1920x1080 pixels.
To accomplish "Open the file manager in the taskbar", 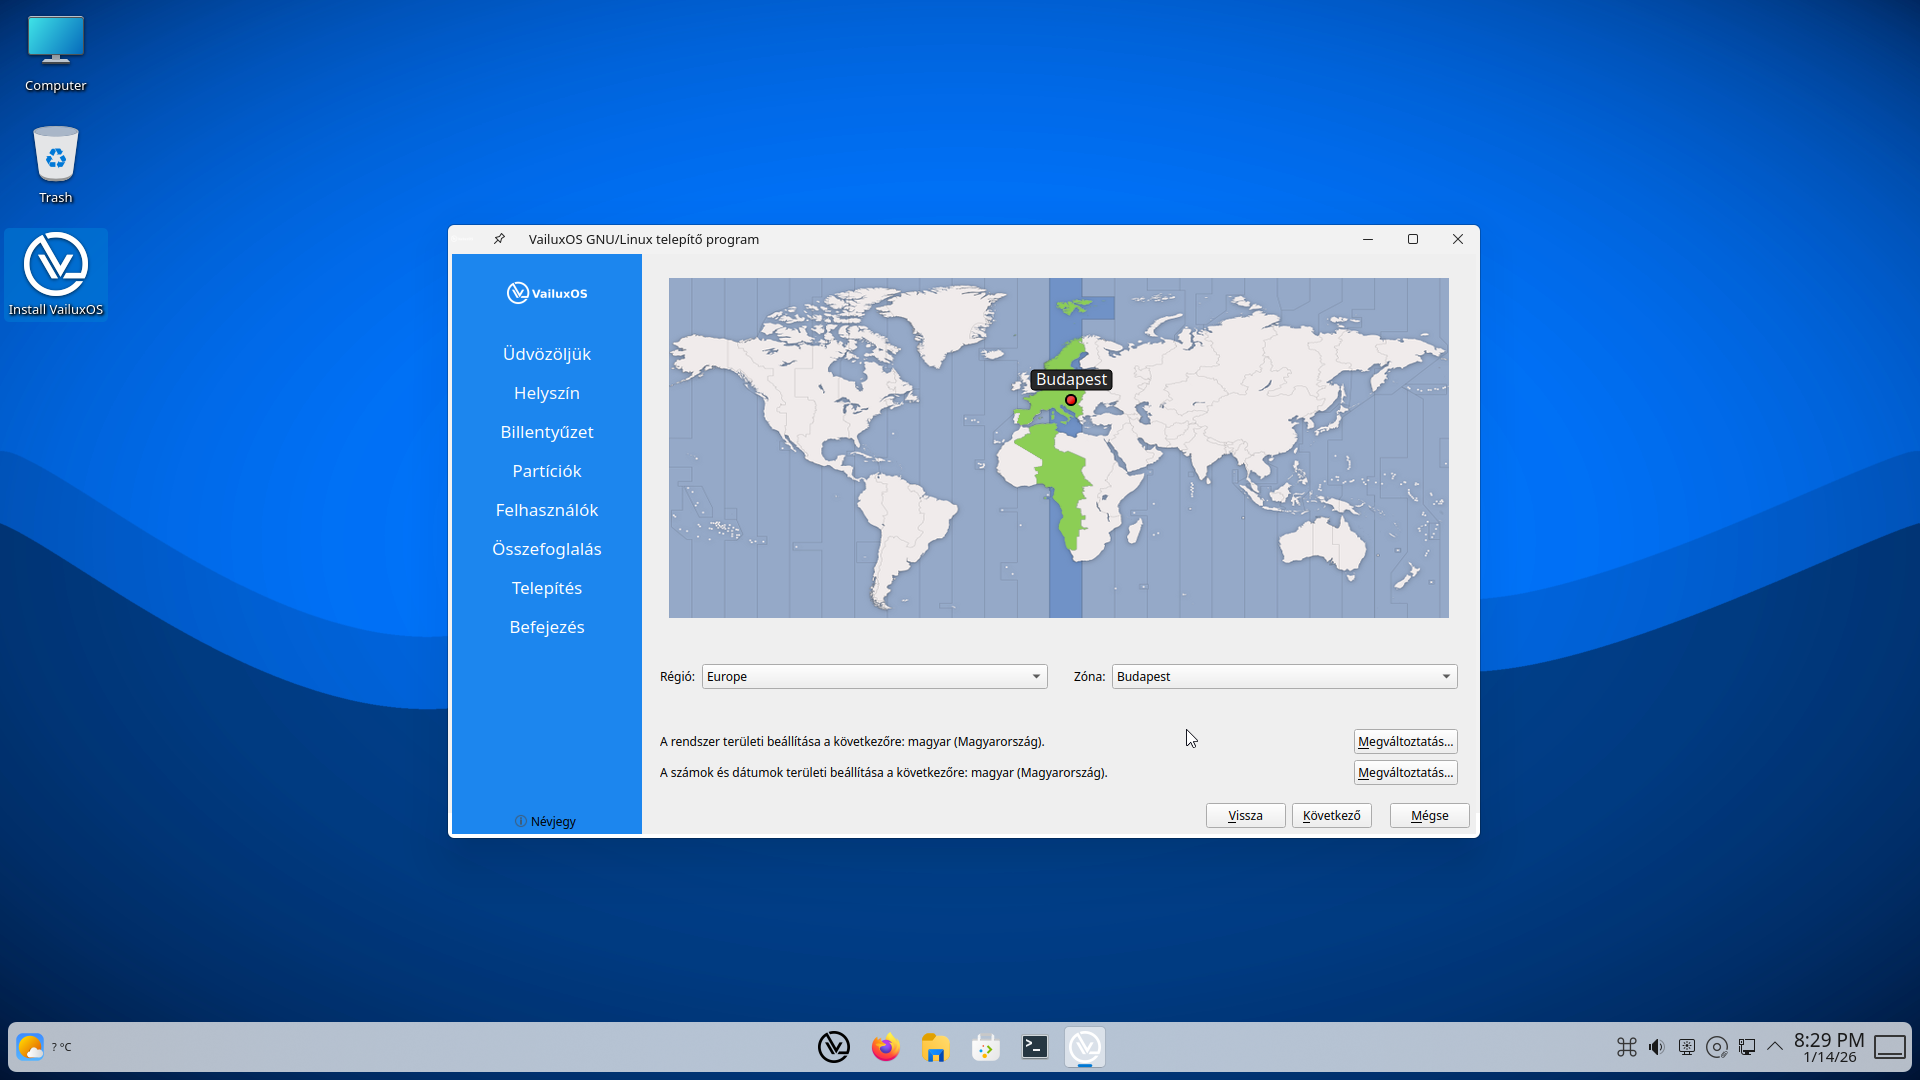I will (x=935, y=1047).
